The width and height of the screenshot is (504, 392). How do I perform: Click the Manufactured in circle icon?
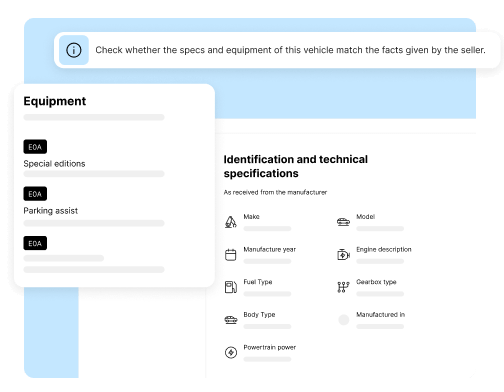(x=344, y=320)
